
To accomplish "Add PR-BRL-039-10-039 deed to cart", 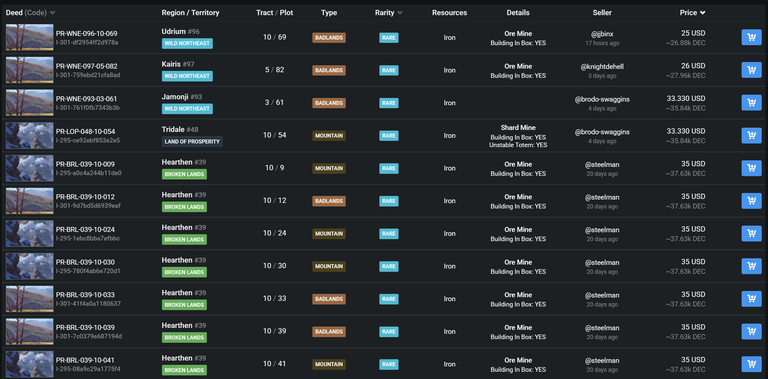I will 751,331.
